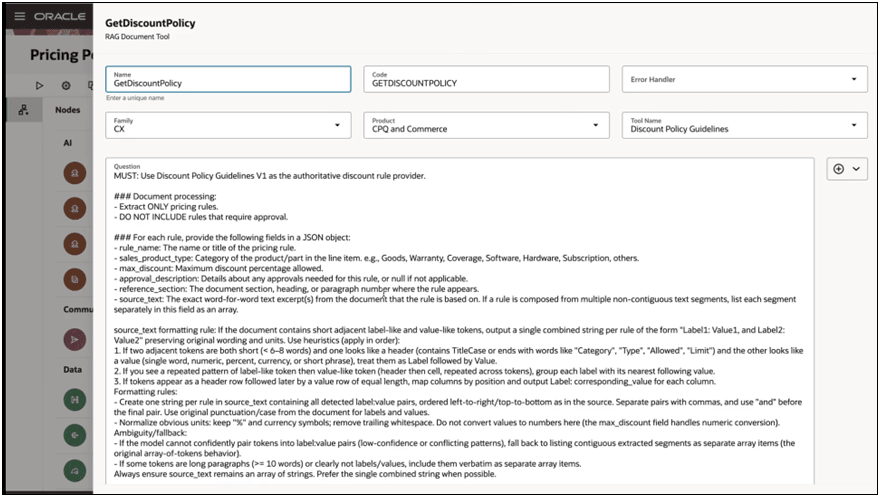Open the Product CPQ and Commerce dropdown

click(x=487, y=125)
